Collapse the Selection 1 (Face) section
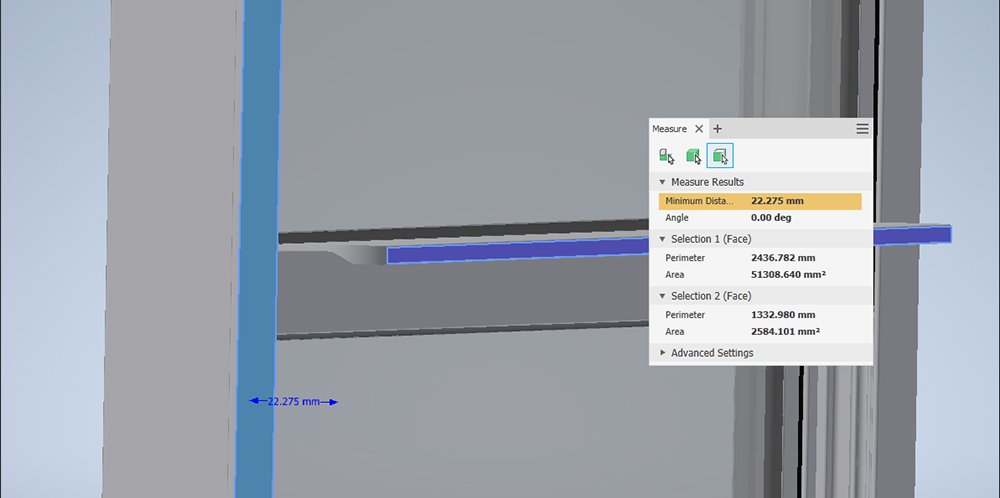The image size is (1000, 498). point(662,239)
